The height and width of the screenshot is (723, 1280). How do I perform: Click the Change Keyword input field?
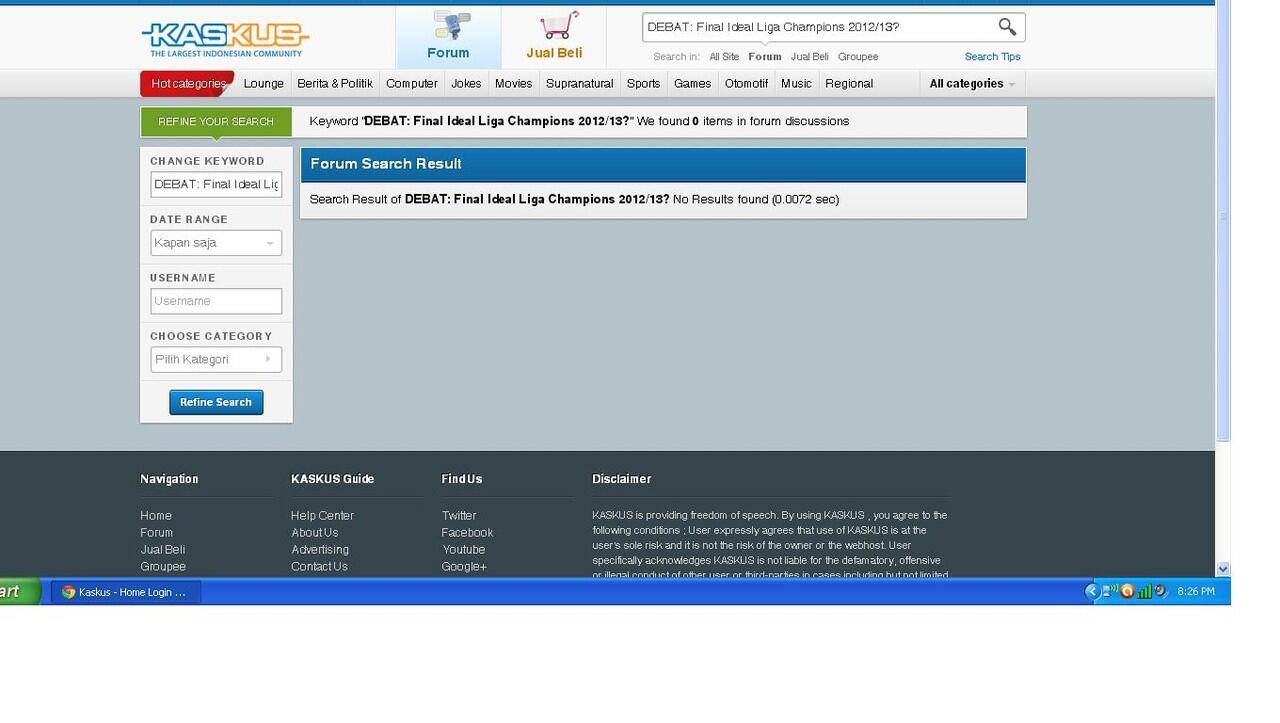216,185
